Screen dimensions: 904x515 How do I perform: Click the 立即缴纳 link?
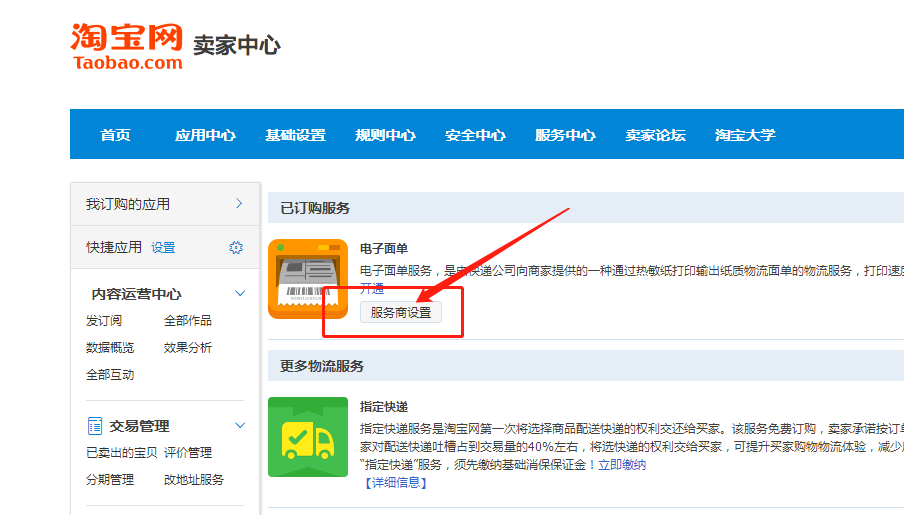(622, 465)
